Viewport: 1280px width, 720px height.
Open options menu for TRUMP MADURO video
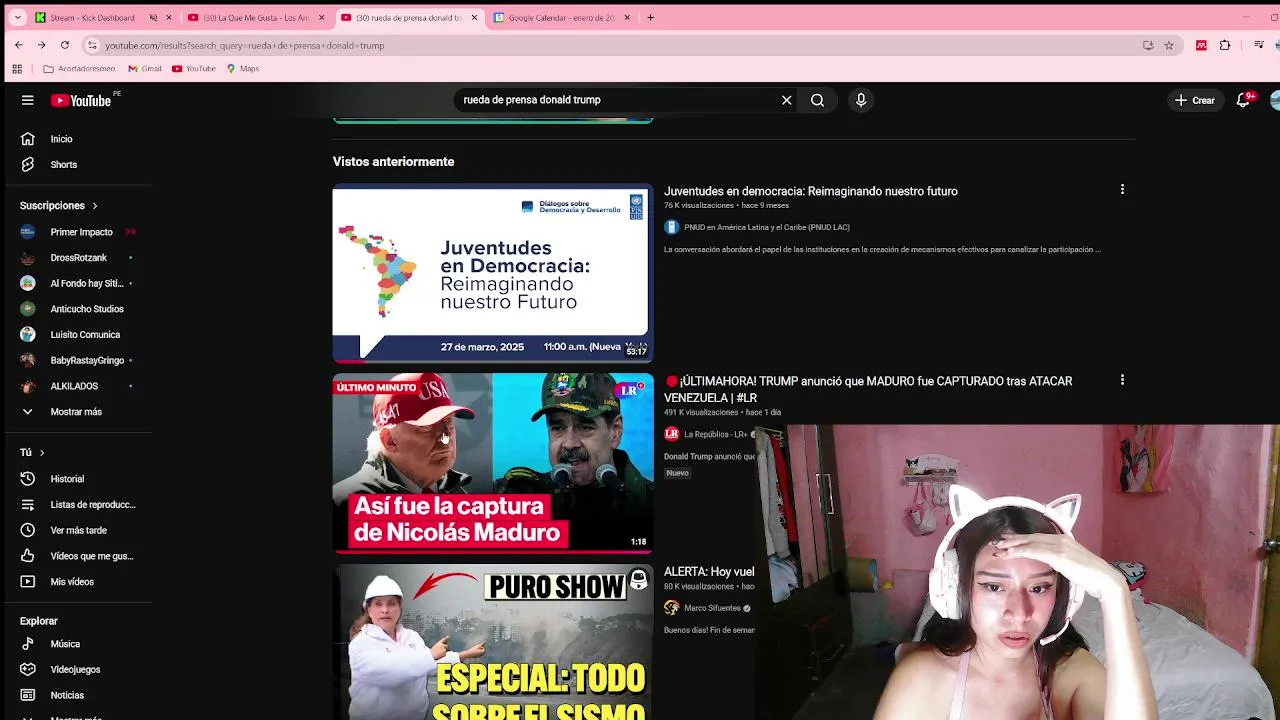pos(1122,380)
